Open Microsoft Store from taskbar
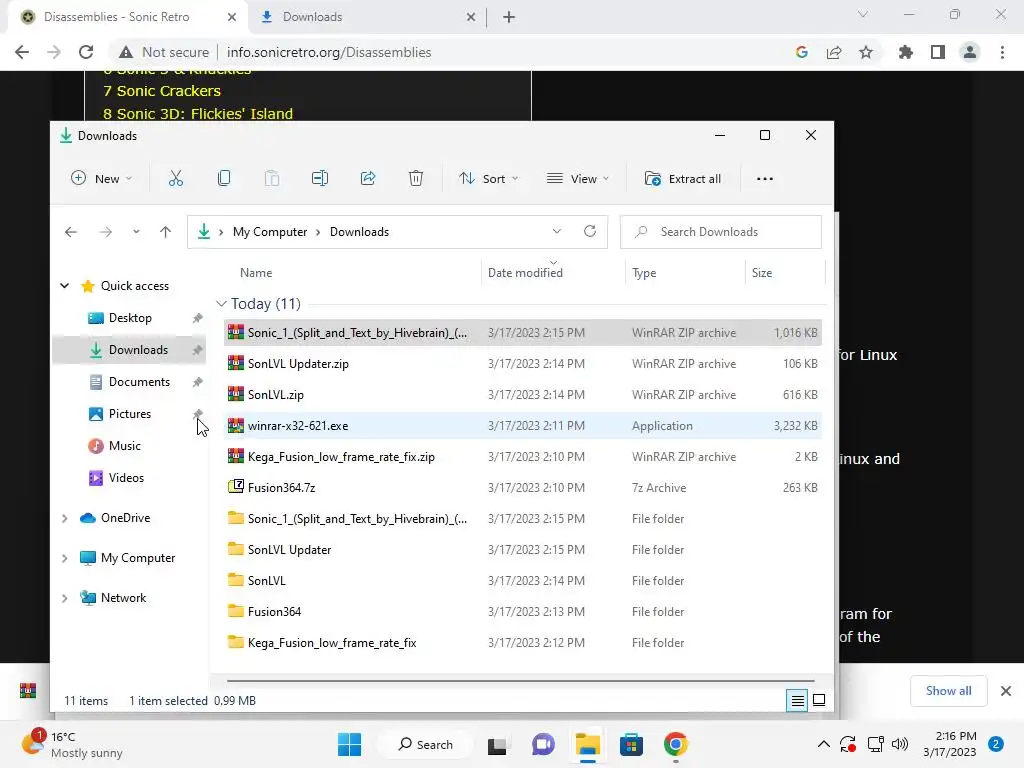1024x768 pixels. 632,744
